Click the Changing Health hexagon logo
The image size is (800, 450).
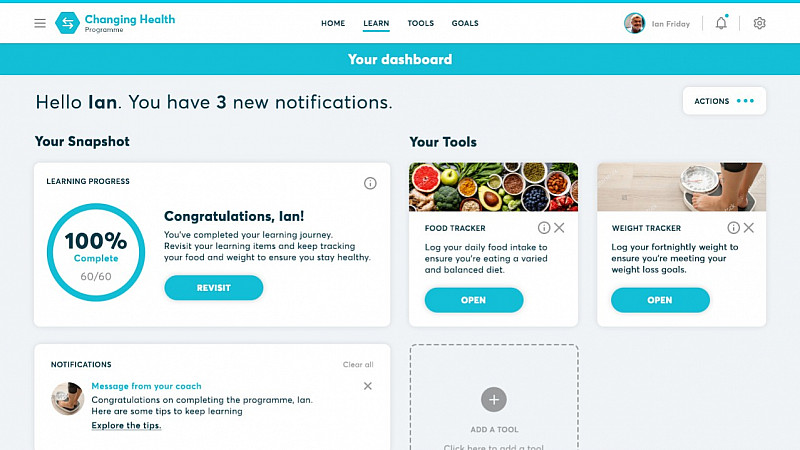67,23
